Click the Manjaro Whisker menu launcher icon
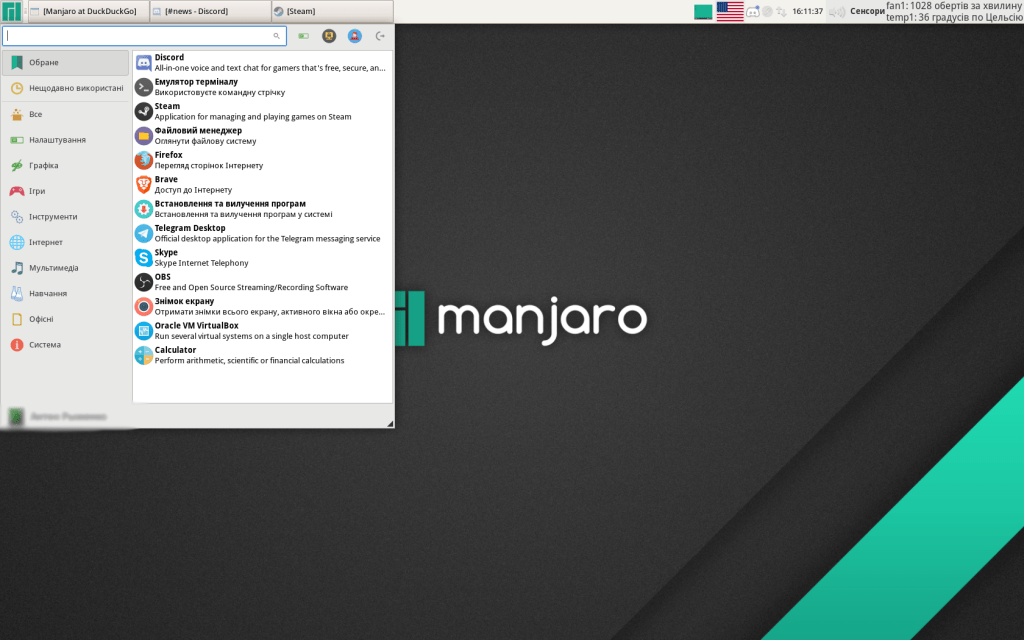1024x640 pixels. click(x=11, y=11)
